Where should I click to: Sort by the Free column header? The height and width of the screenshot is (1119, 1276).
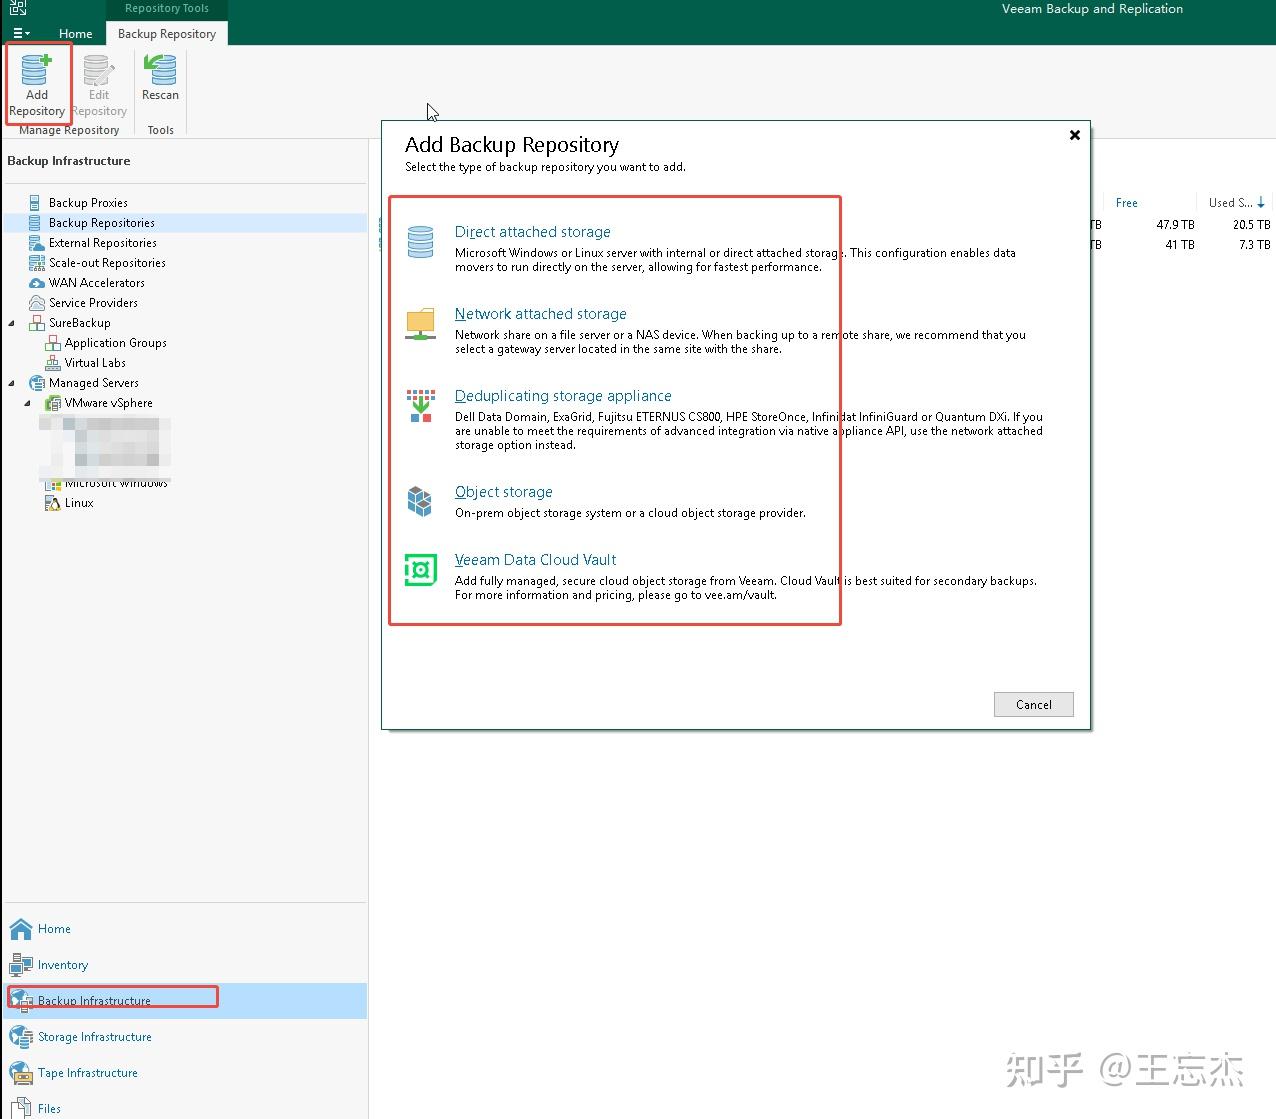click(x=1126, y=203)
